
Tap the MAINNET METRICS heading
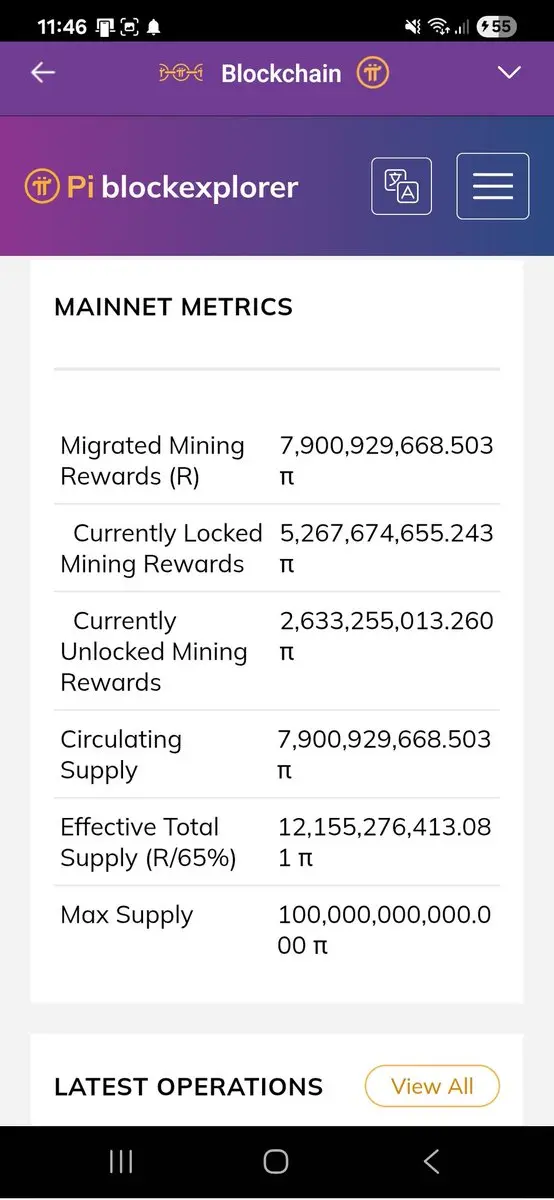174,307
